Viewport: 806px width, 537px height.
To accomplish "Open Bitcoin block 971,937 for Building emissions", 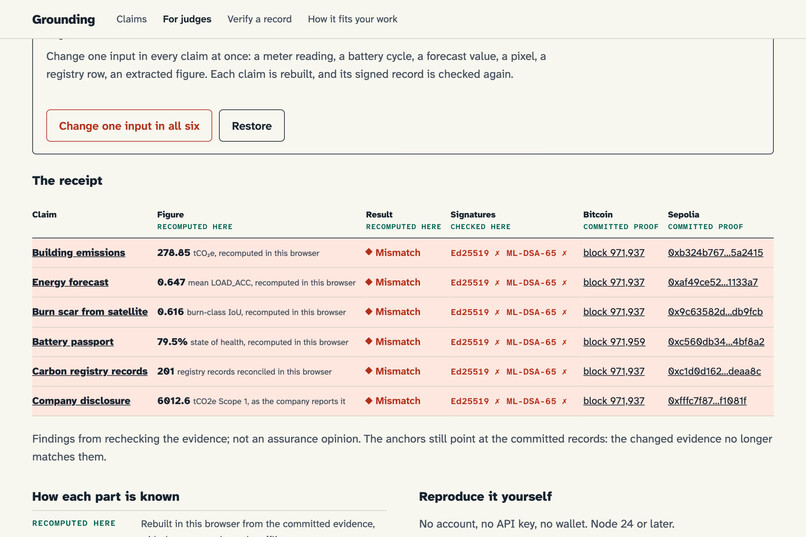I will point(614,252).
